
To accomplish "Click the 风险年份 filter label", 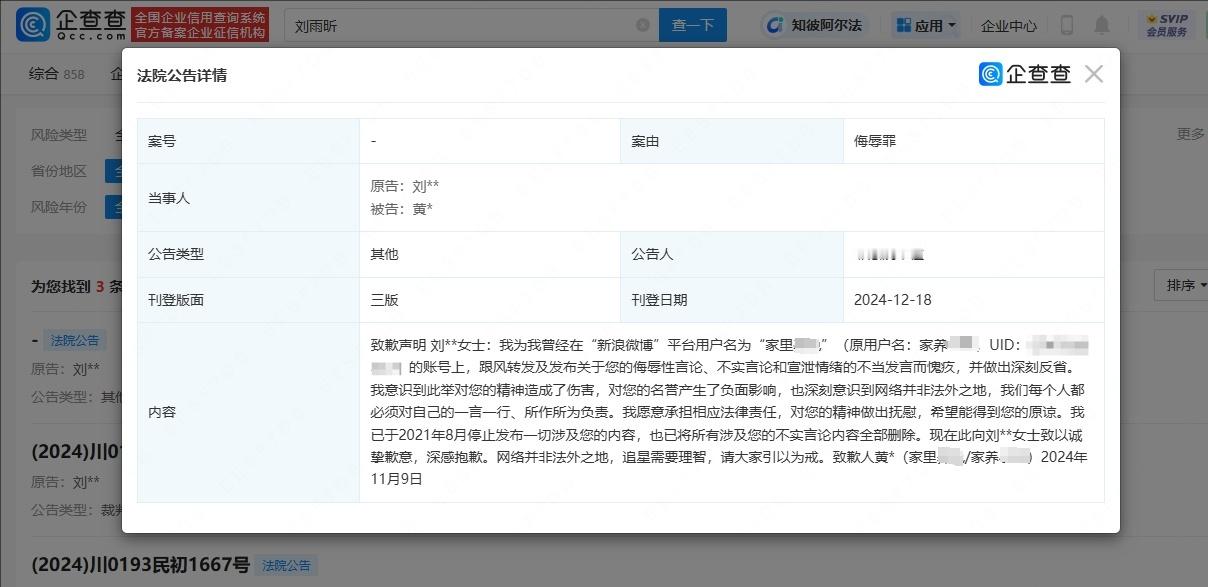I will [58, 208].
